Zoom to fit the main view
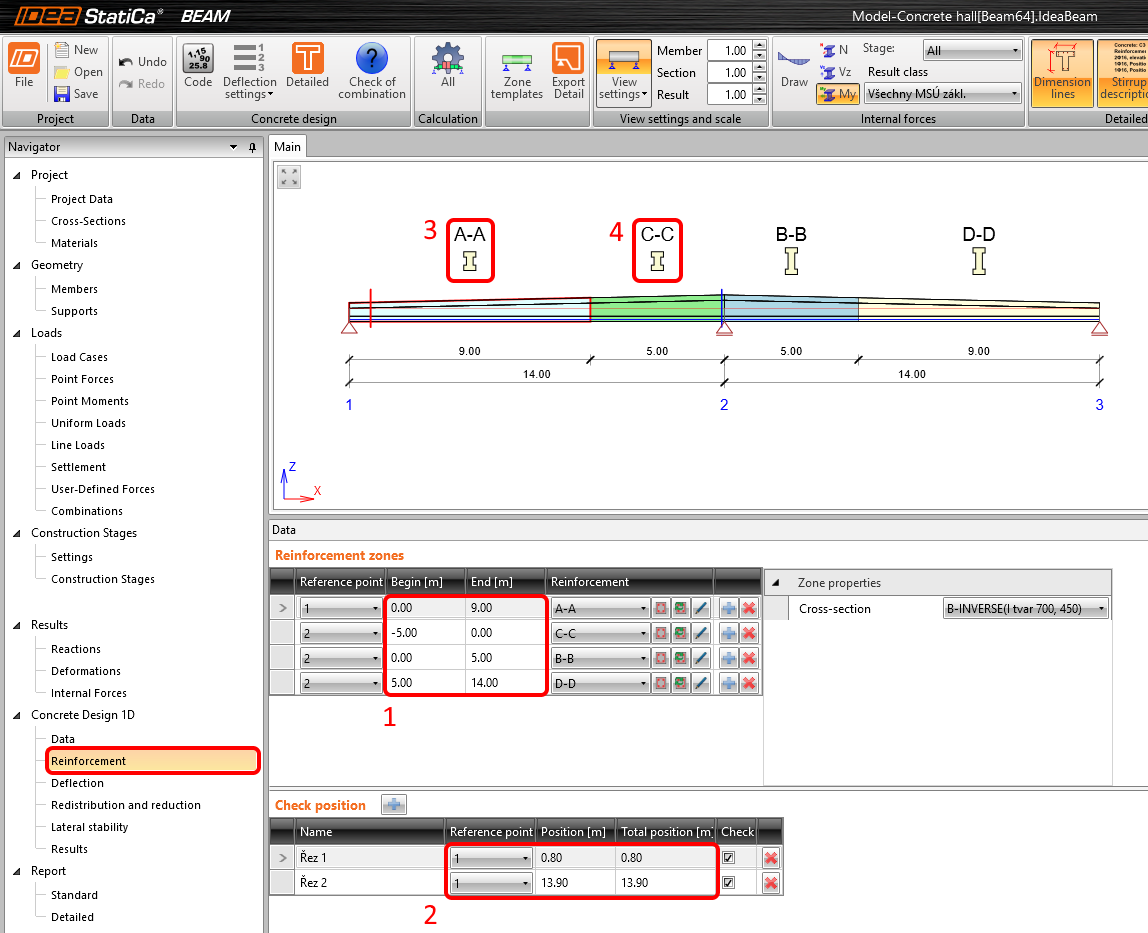Screen dimensions: 1148x933 pos(289,176)
